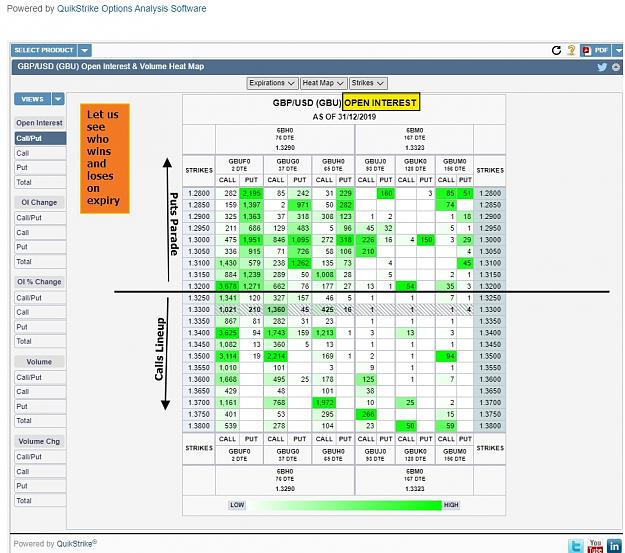The image size is (625, 553).
Task: Select Call/Put under Open Interest
Action: click(x=40, y=138)
